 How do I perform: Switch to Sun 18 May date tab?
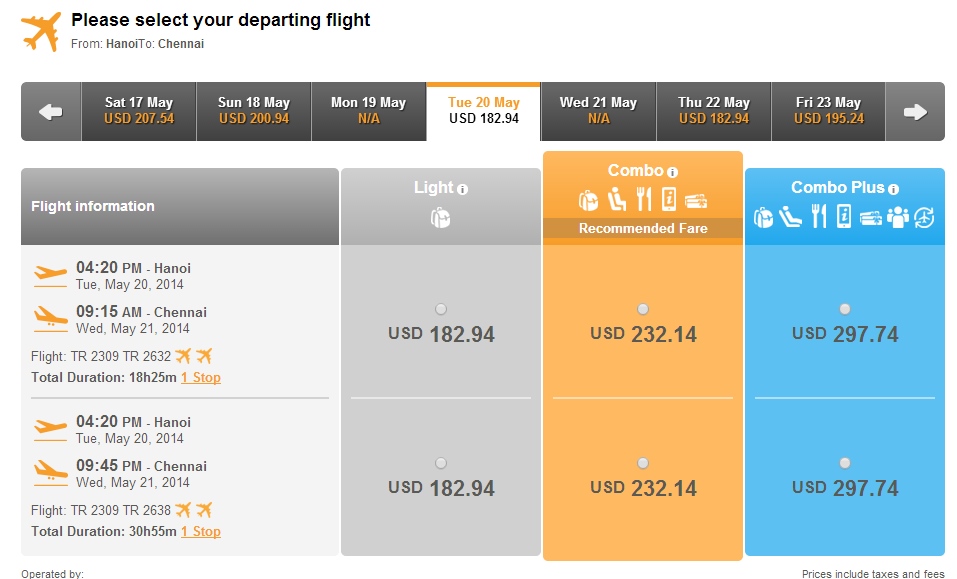coord(254,112)
